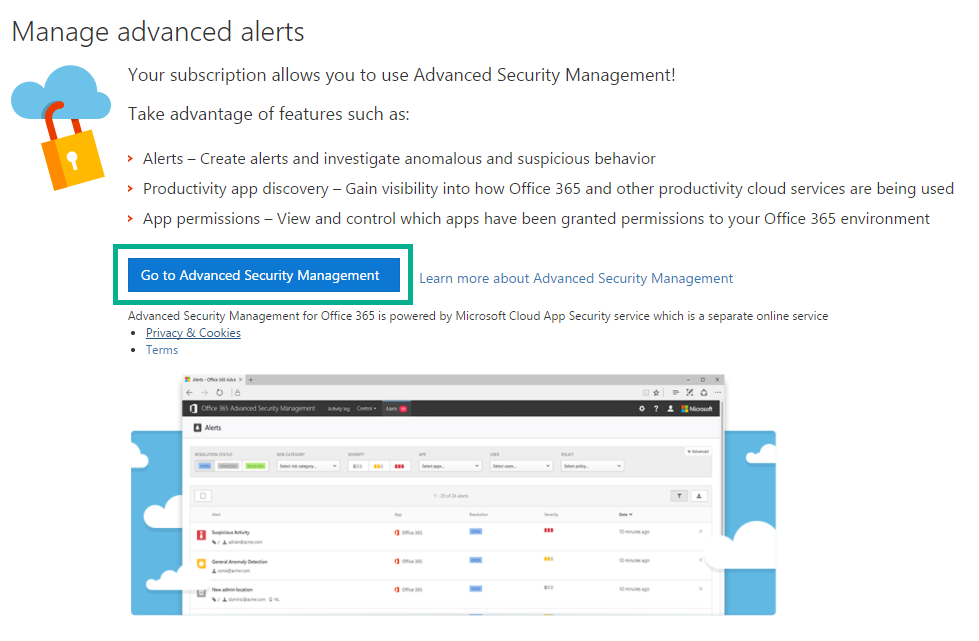979x641 pixels.
Task: Click 'Take advantage of features such as:' text
Action: pyautogui.click(x=268, y=114)
